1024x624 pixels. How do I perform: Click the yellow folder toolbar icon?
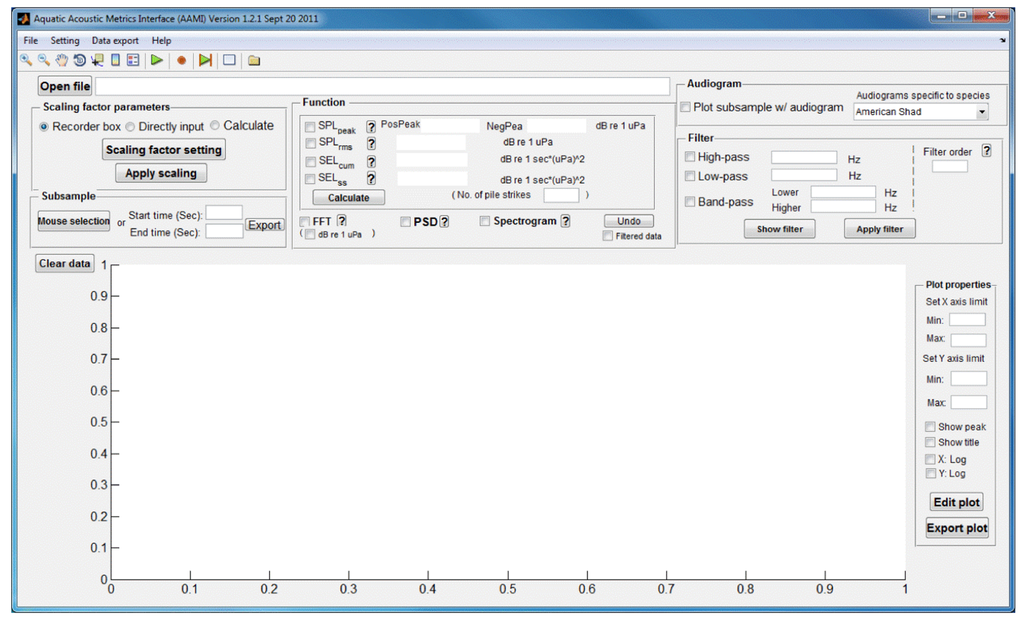(254, 60)
